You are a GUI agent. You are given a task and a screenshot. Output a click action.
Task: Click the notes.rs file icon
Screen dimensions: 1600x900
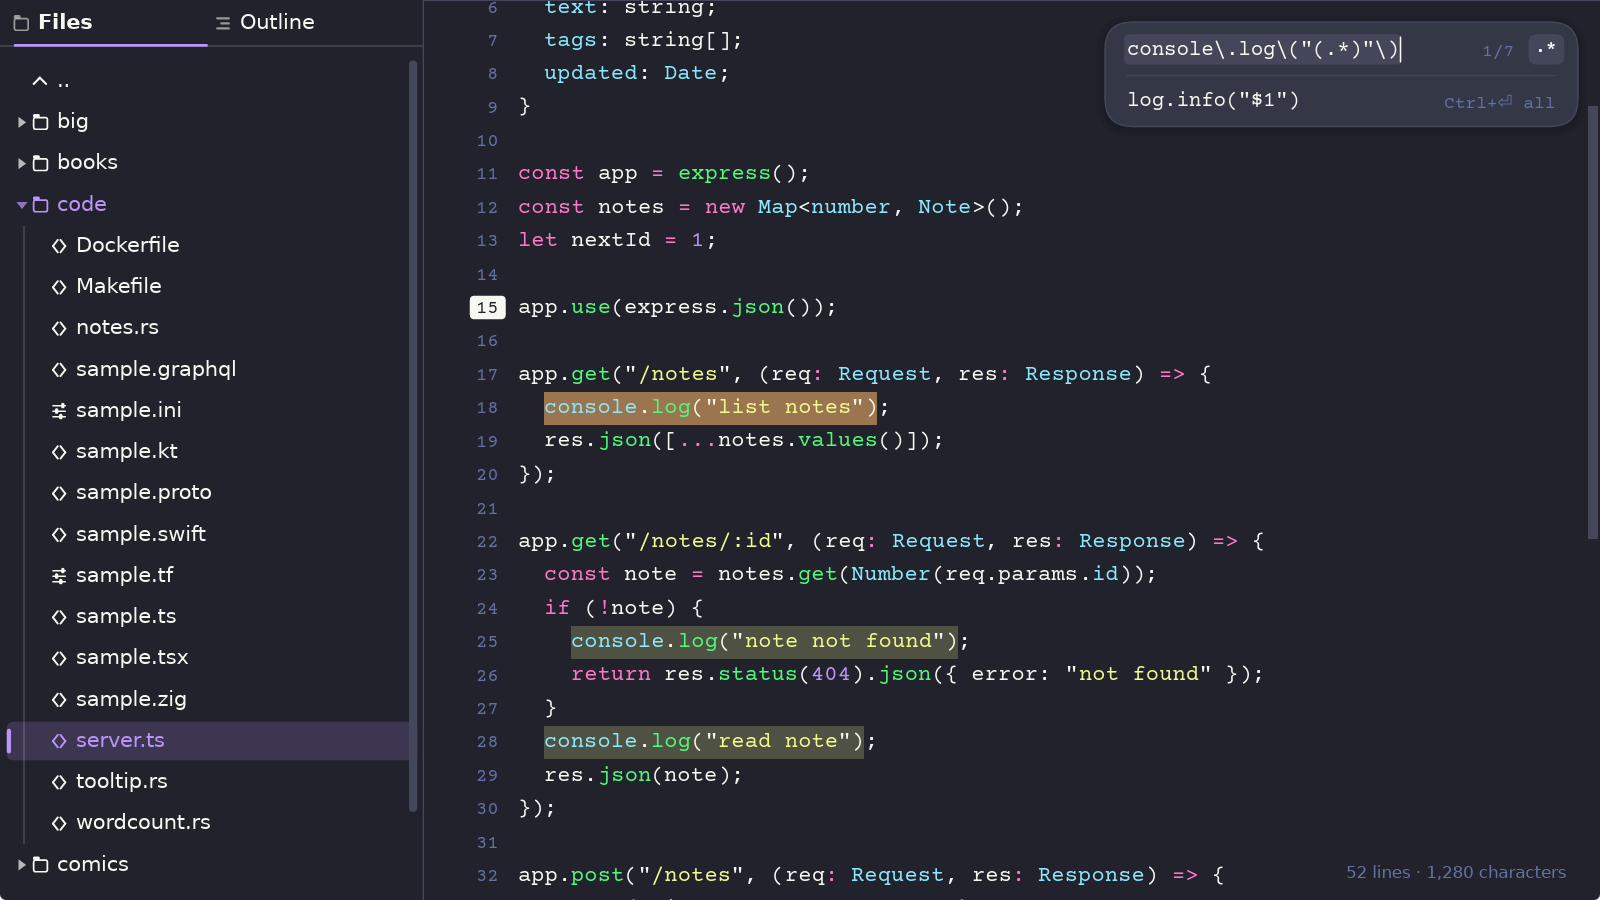(x=59, y=328)
